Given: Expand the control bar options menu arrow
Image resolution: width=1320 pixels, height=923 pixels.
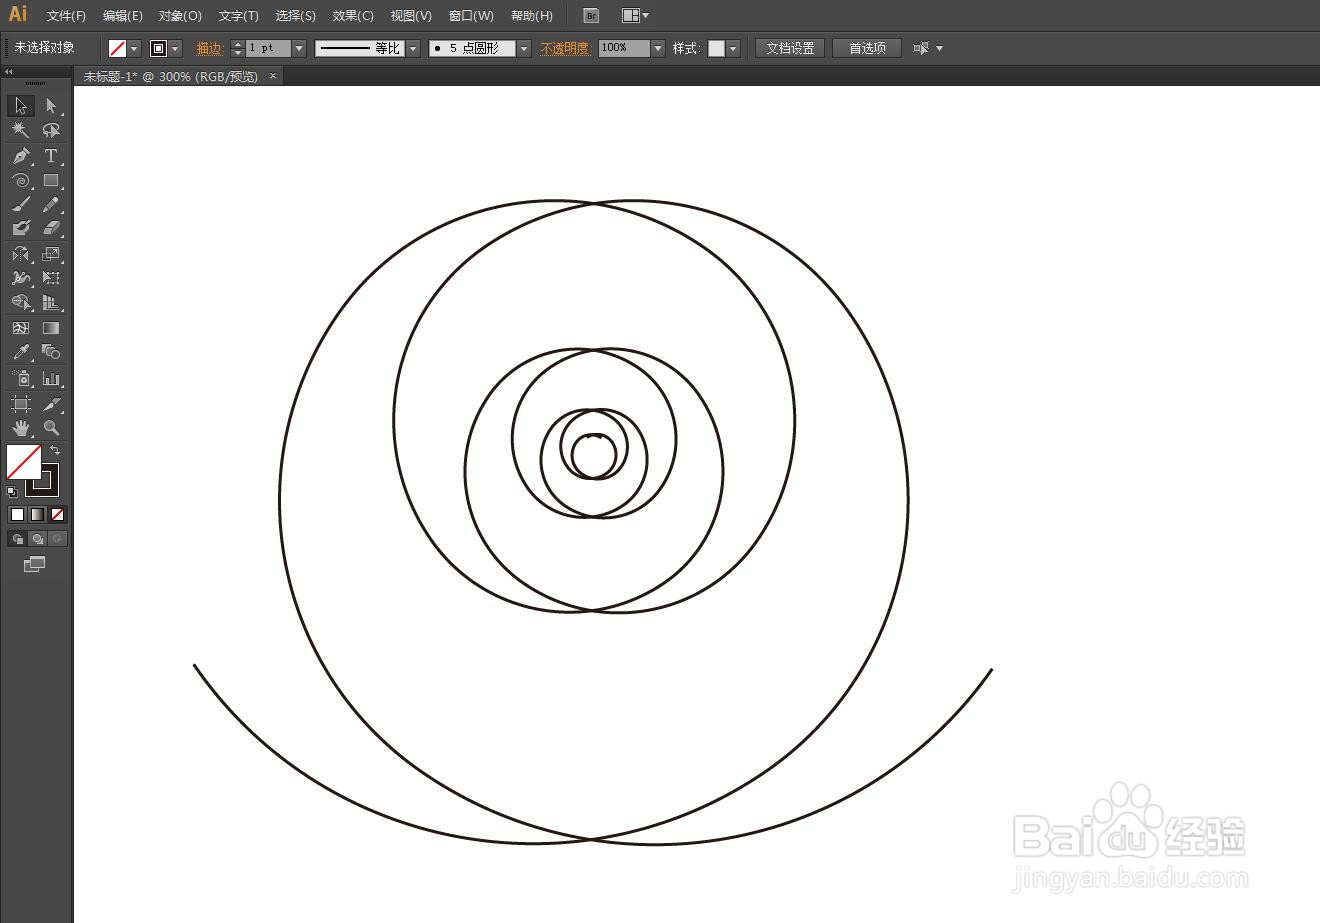Looking at the screenshot, I should coord(939,48).
